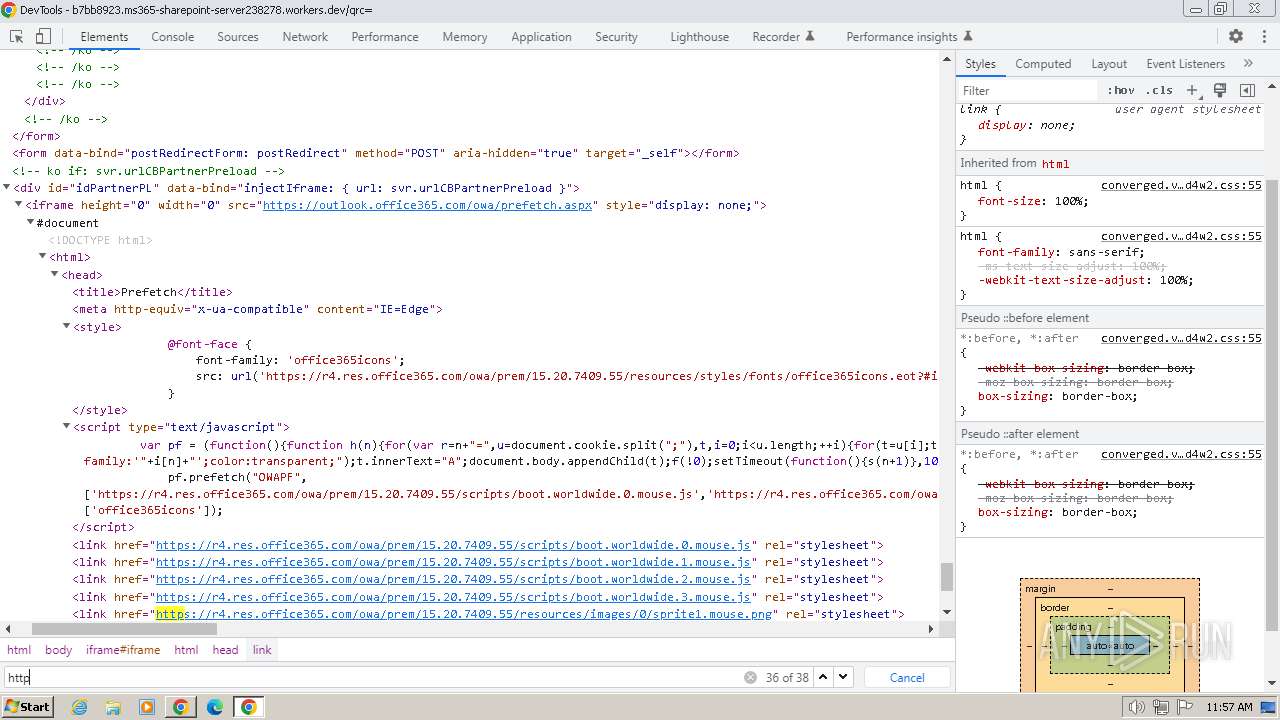The height and width of the screenshot is (720, 1280).
Task: Open the boot.worldwide.0.mouse.js stylesheet link
Action: coord(453,545)
